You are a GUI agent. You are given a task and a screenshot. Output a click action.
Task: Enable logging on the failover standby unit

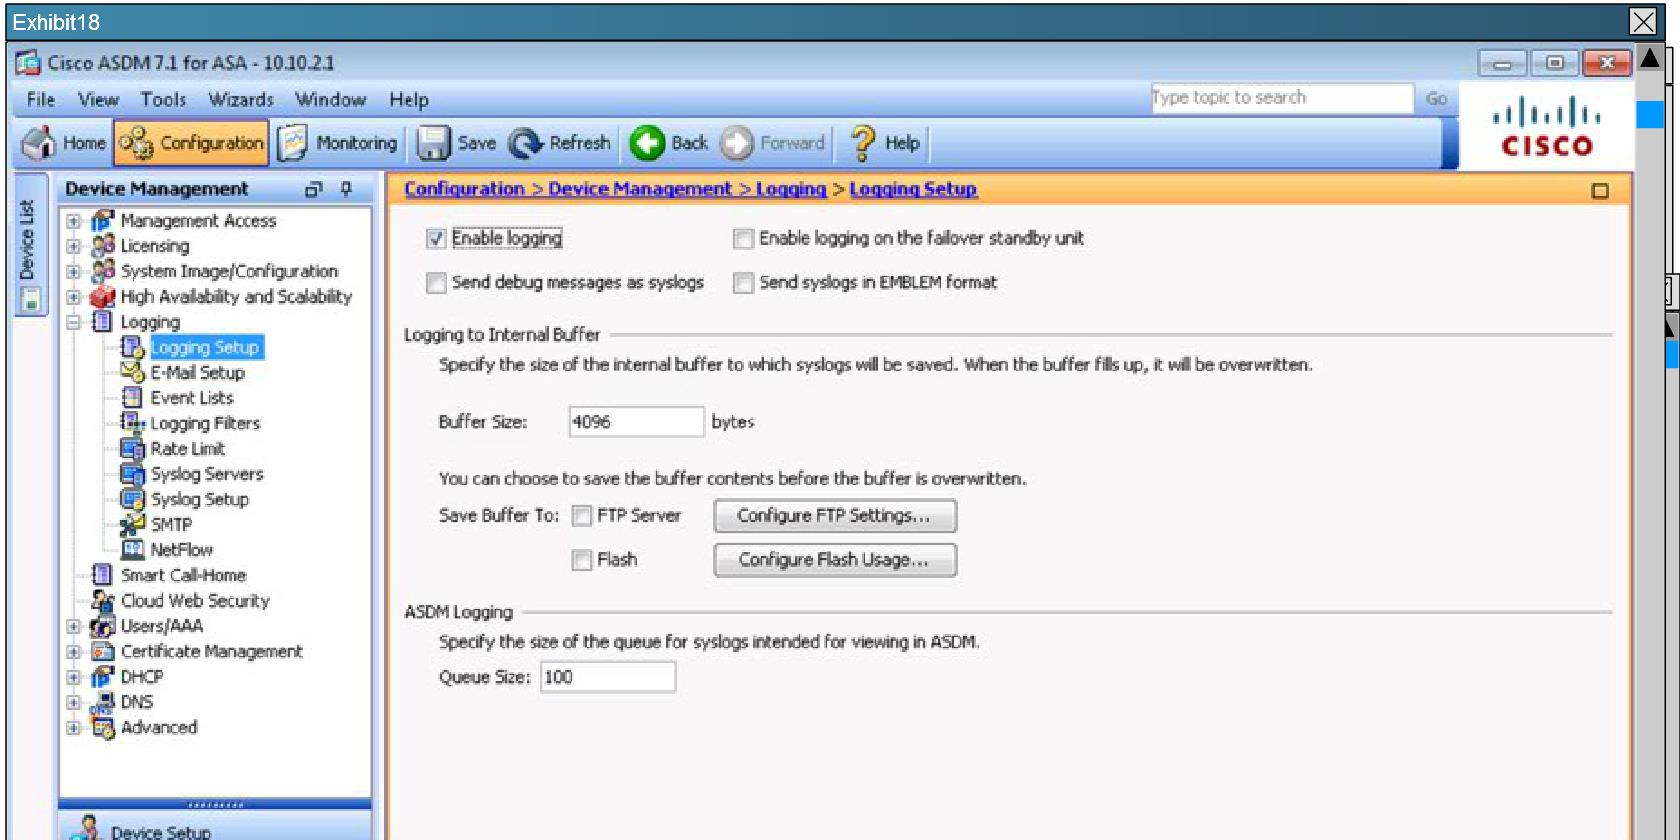click(743, 238)
